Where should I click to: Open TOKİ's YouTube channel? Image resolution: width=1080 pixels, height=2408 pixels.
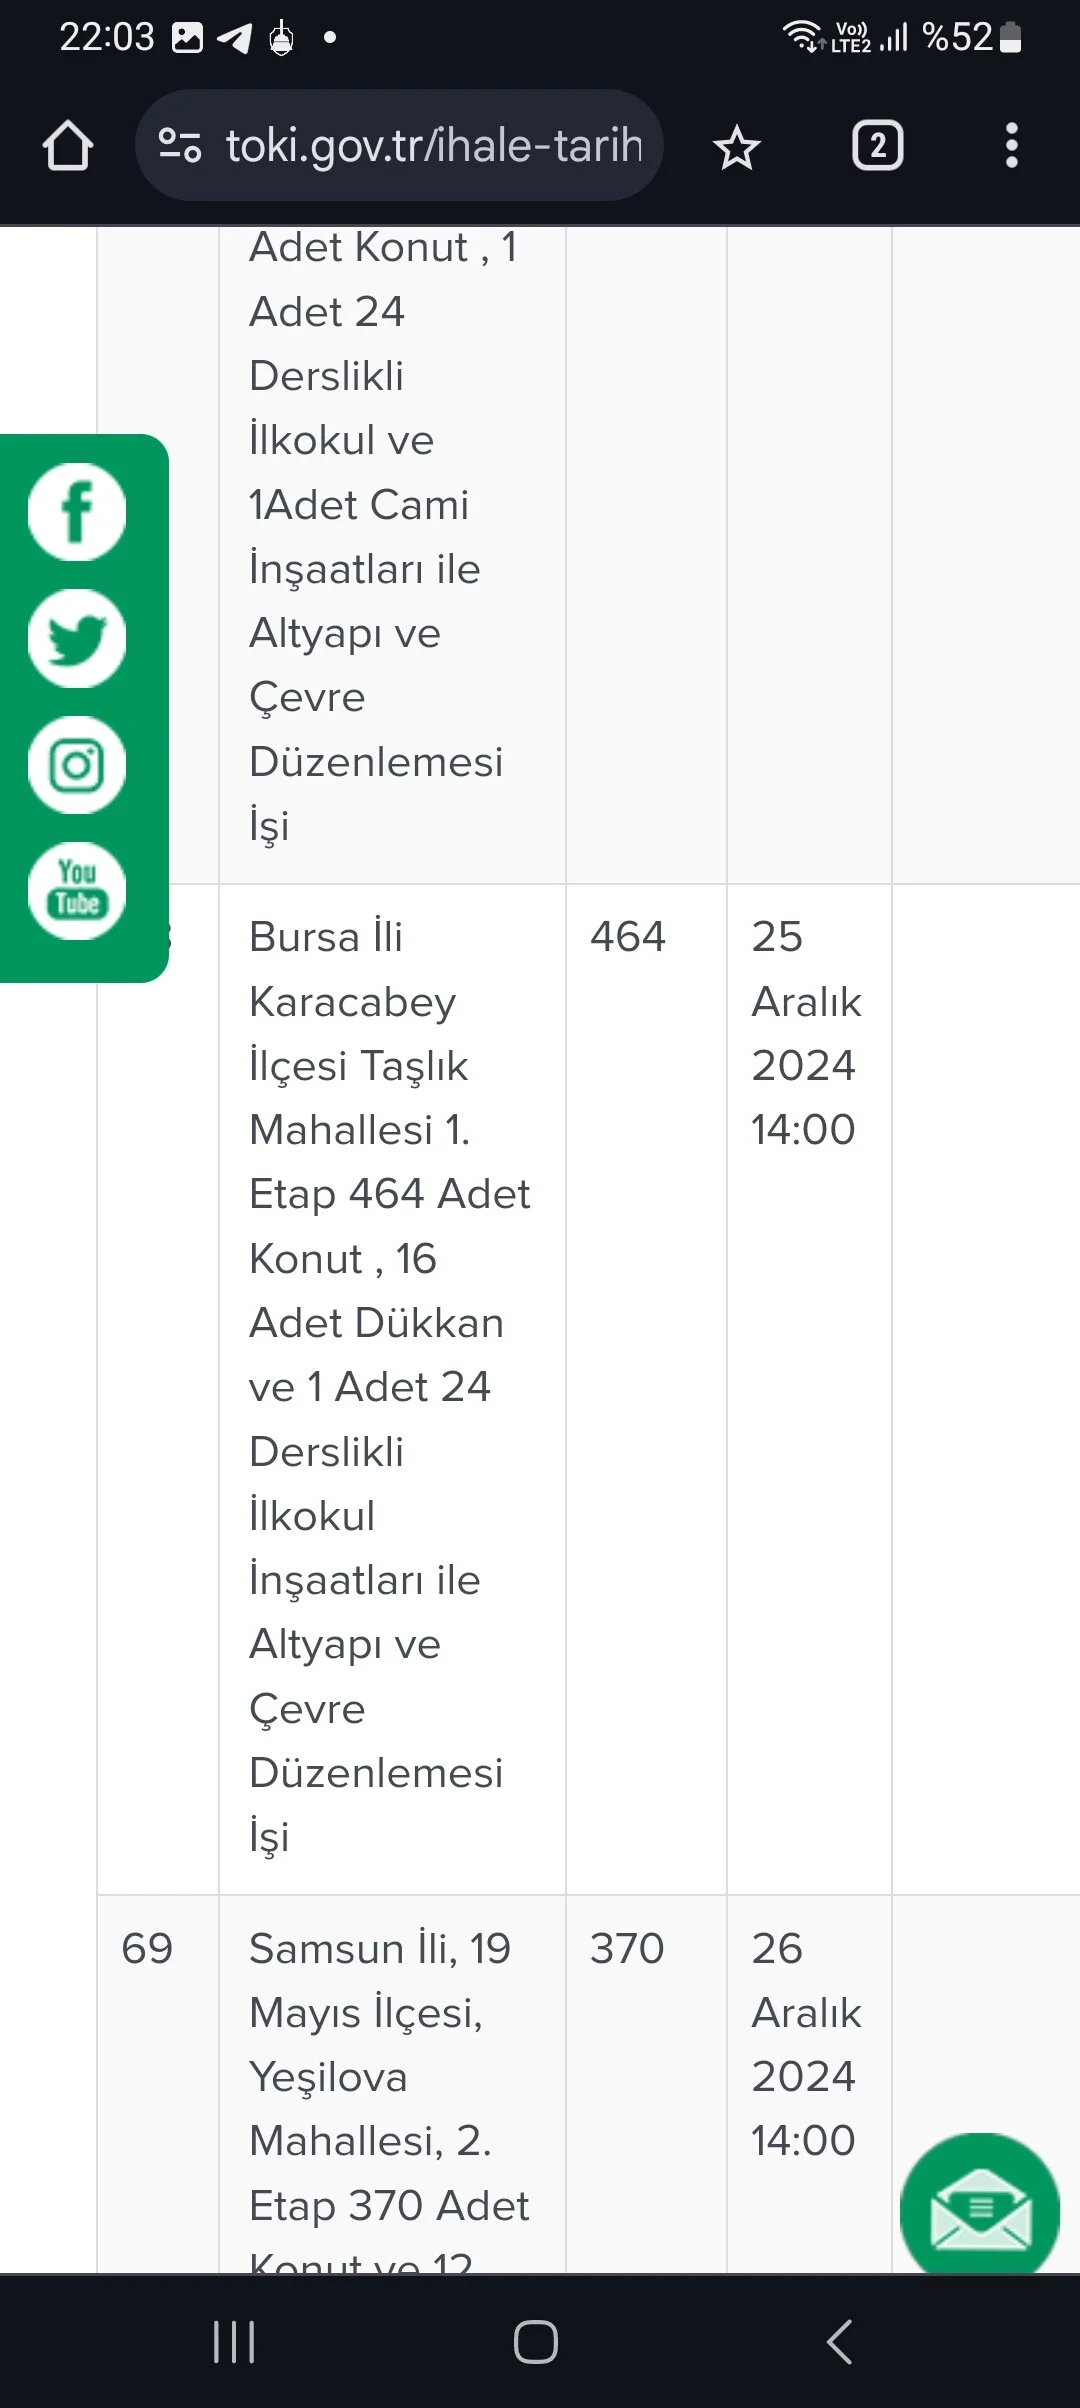[x=76, y=890]
